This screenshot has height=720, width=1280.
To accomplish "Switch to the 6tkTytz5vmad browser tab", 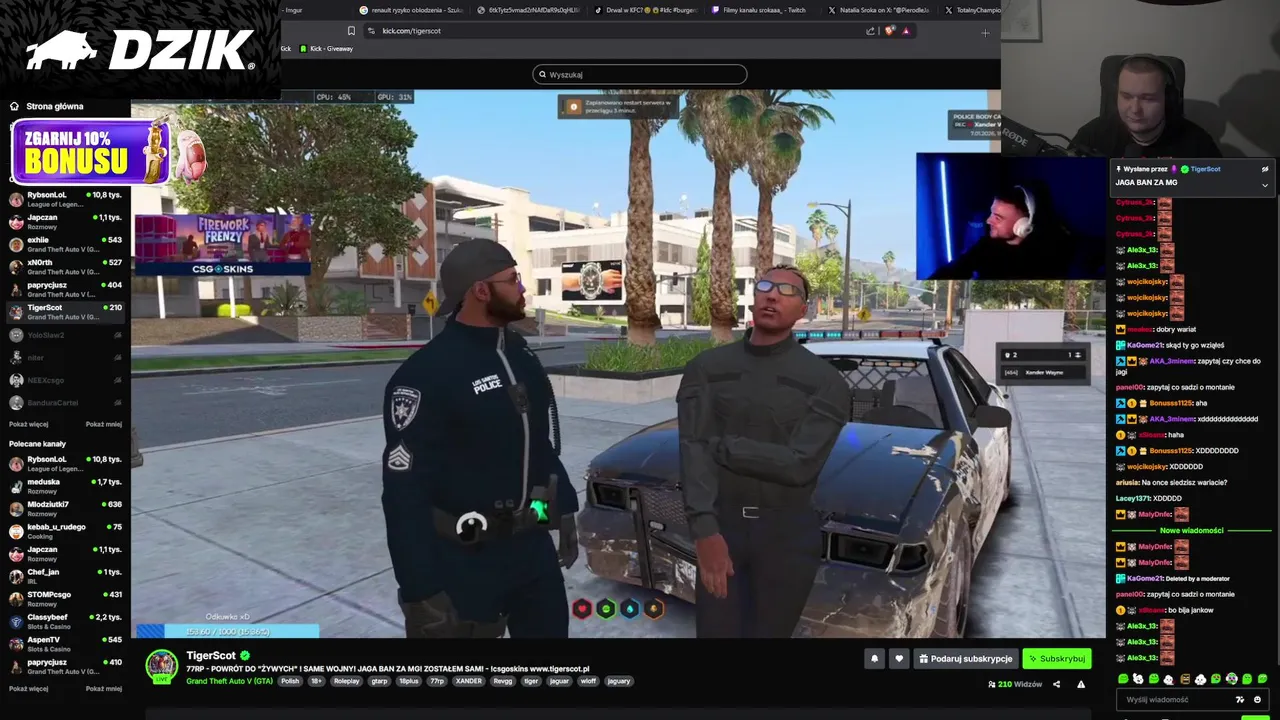I will pos(529,10).
